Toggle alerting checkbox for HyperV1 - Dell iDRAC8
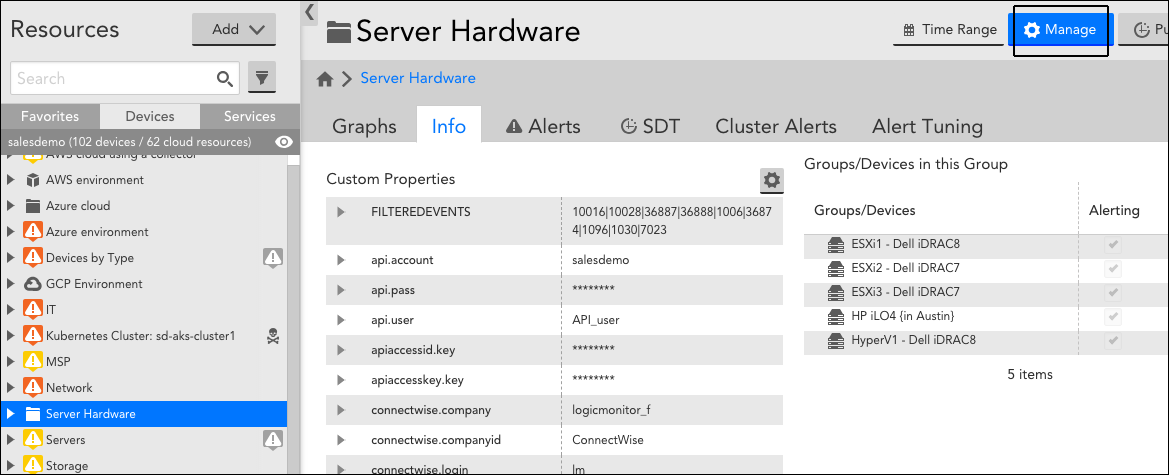1169x475 pixels. [x=1114, y=341]
